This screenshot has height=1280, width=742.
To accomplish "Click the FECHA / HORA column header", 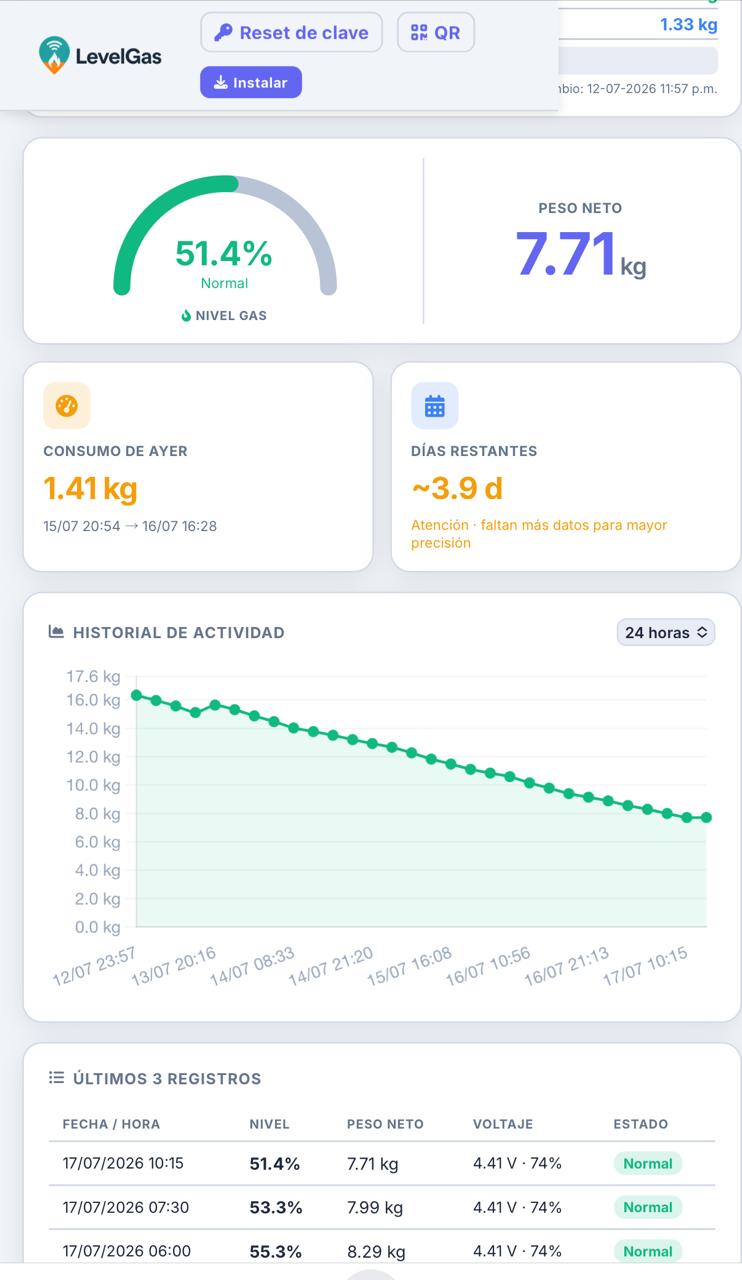I will pos(111,1124).
